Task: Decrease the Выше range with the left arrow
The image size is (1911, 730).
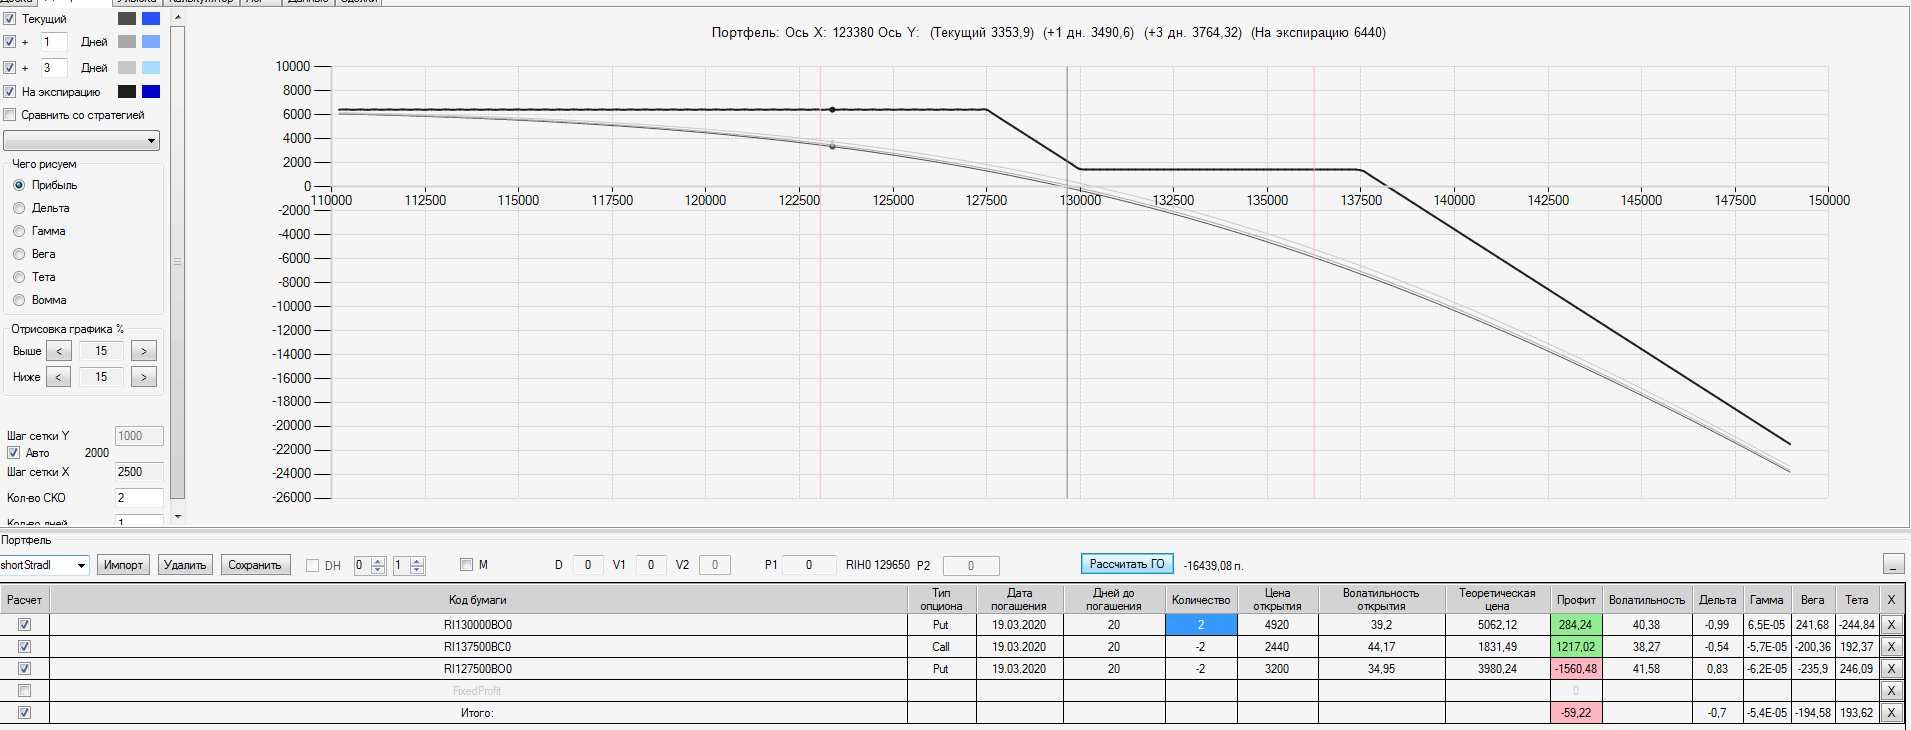Action: 59,351
